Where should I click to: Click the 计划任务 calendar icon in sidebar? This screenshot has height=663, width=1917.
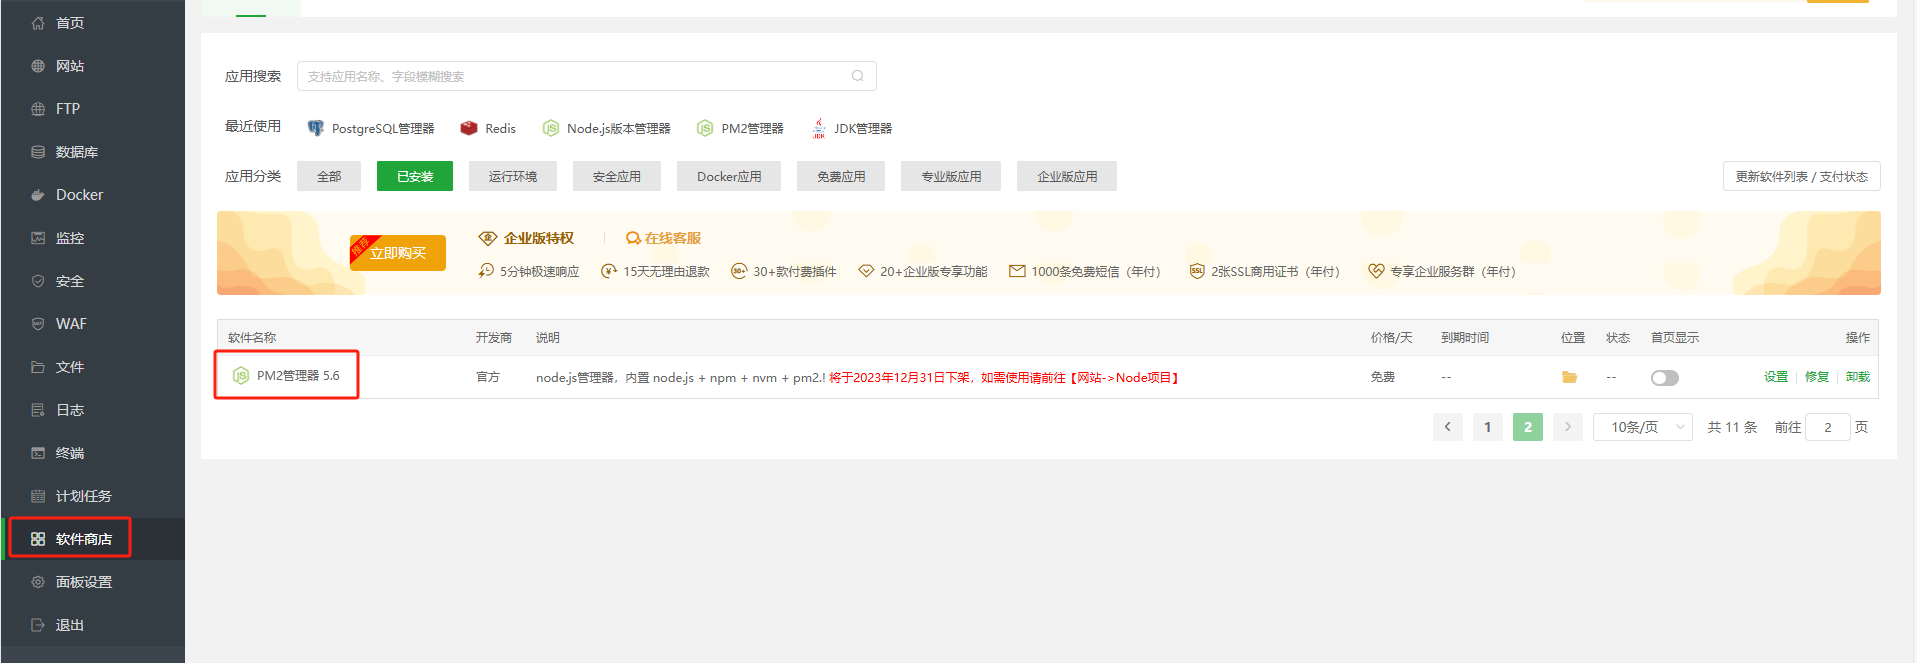click(38, 496)
